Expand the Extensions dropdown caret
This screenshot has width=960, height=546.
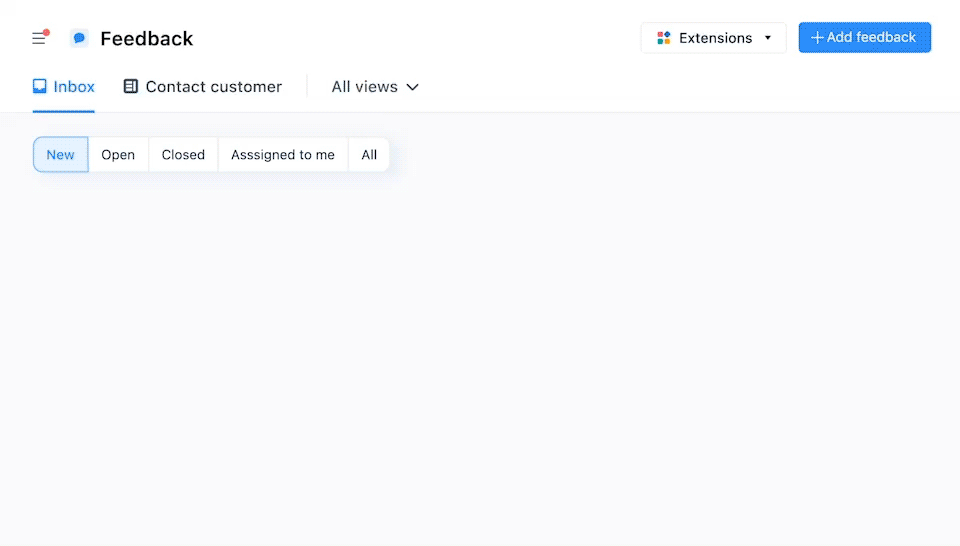[x=768, y=38]
